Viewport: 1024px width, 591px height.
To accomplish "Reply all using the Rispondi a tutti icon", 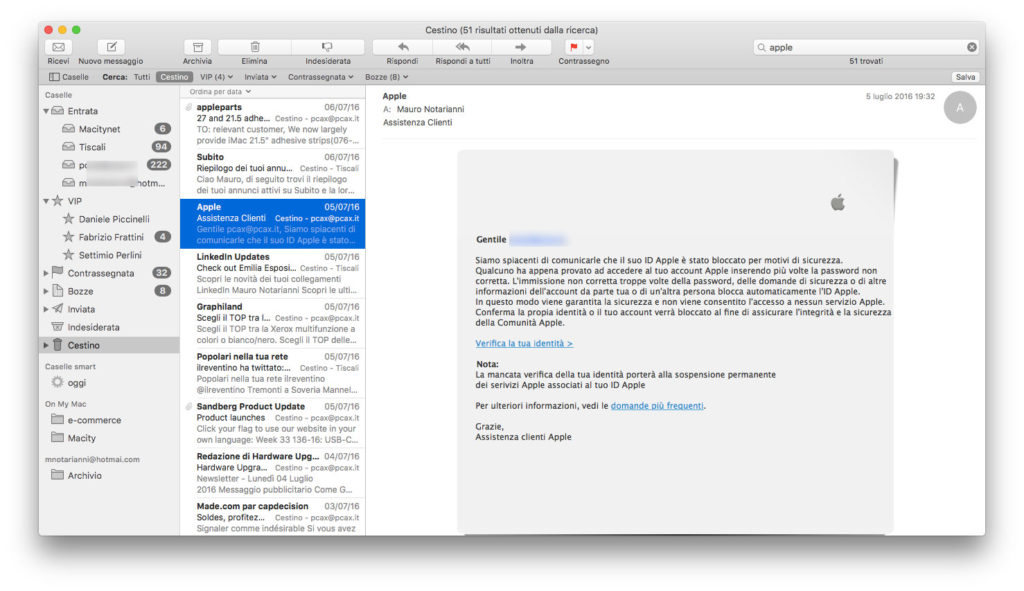I will 462,47.
